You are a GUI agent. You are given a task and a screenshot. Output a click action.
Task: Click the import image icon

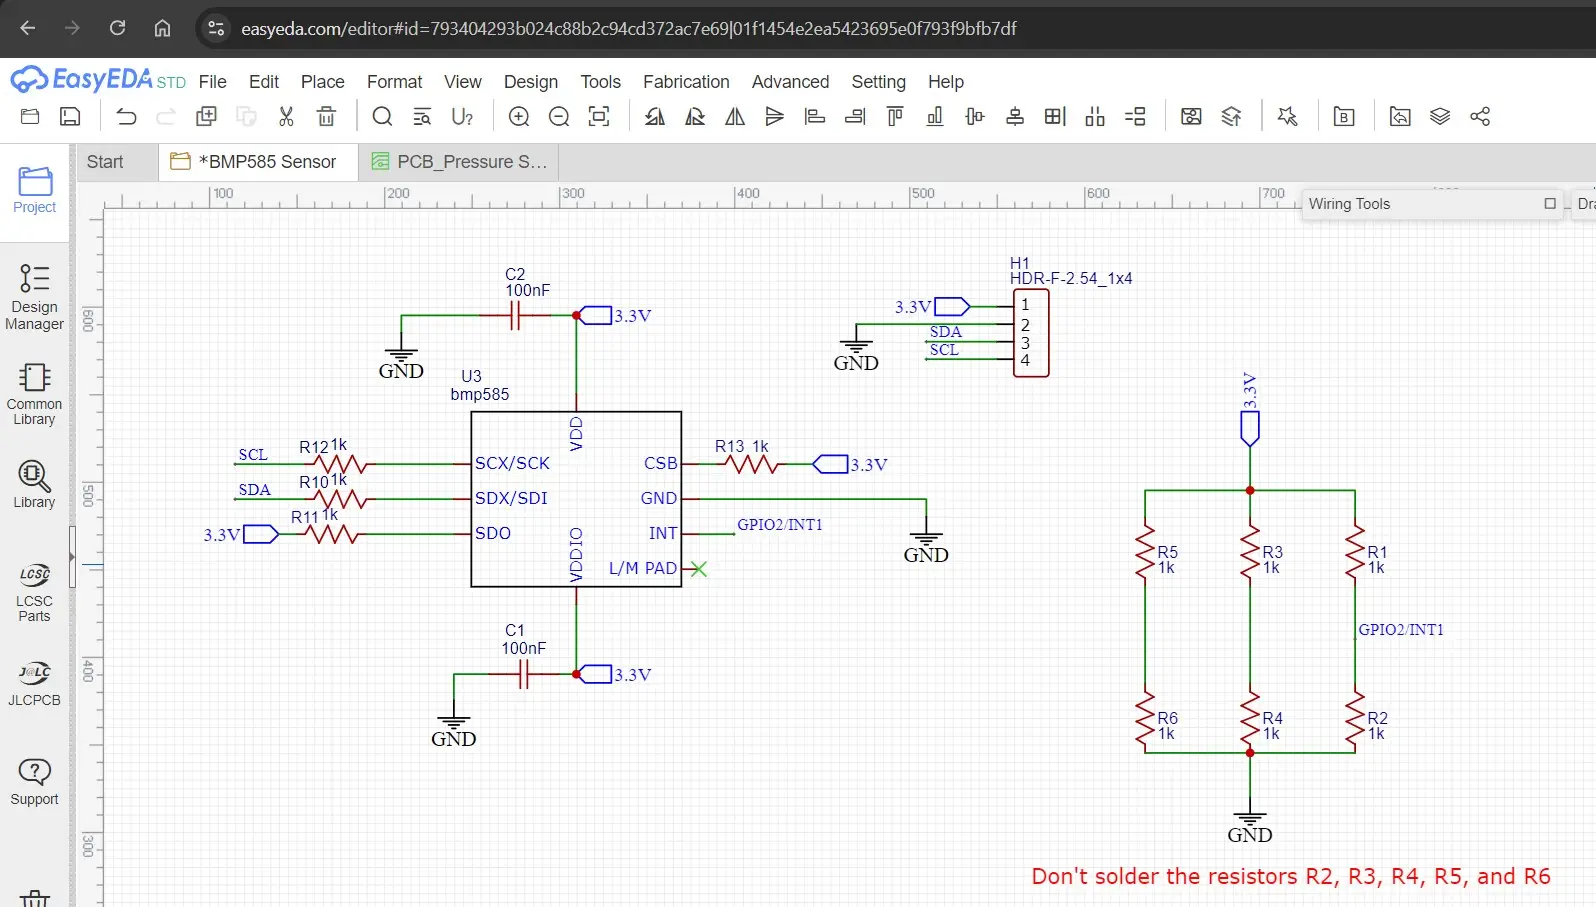click(1400, 116)
